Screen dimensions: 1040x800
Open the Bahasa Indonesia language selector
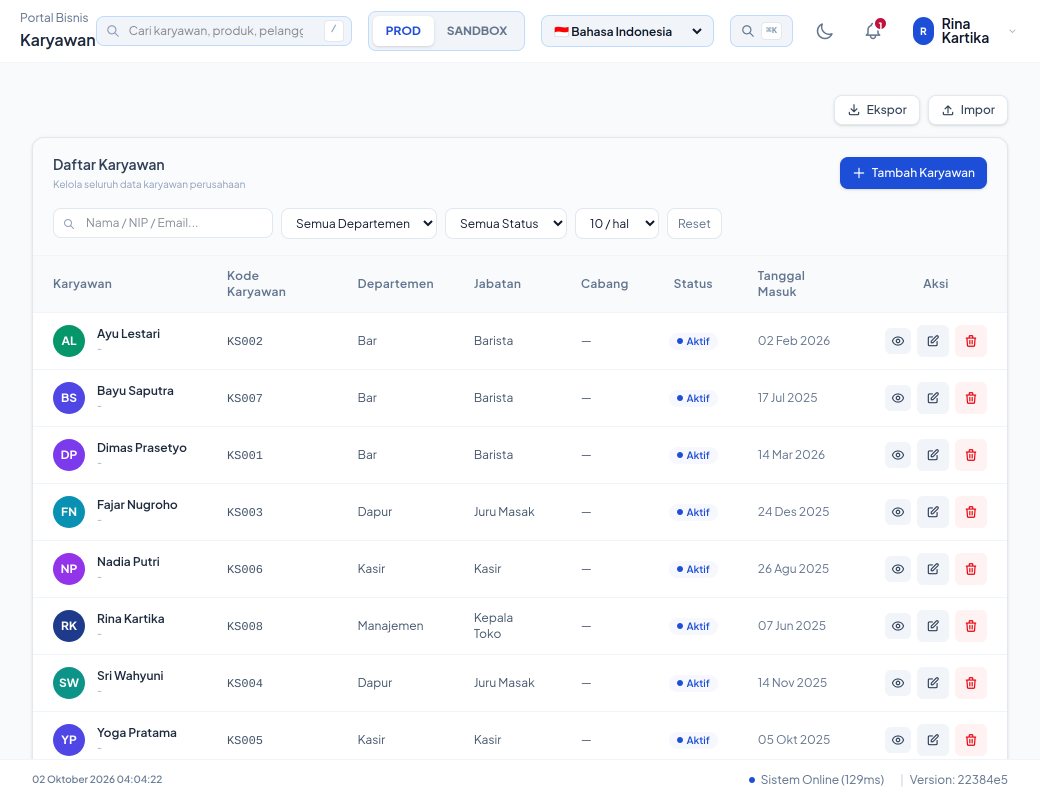click(627, 31)
